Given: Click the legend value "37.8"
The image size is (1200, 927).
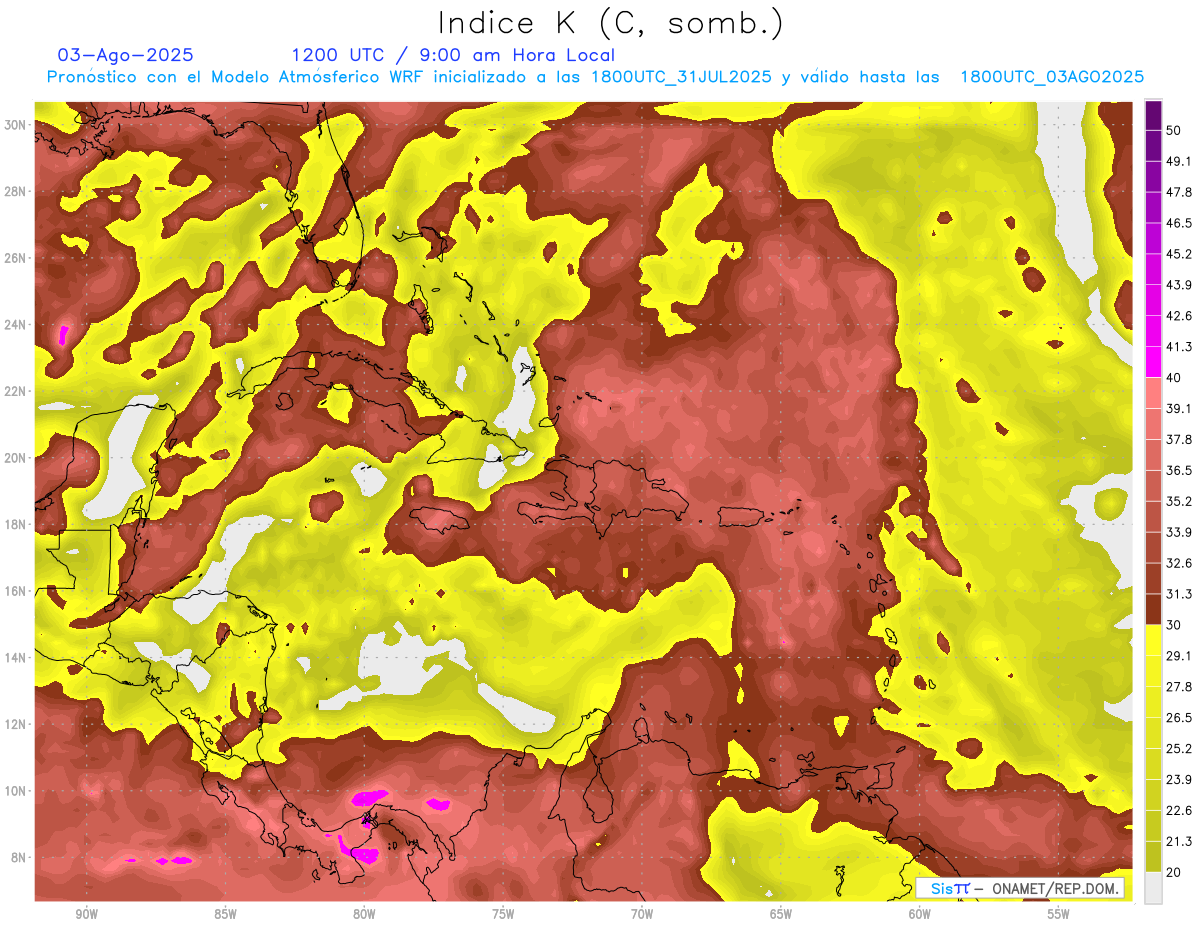Looking at the screenshot, I should click(x=1179, y=439).
